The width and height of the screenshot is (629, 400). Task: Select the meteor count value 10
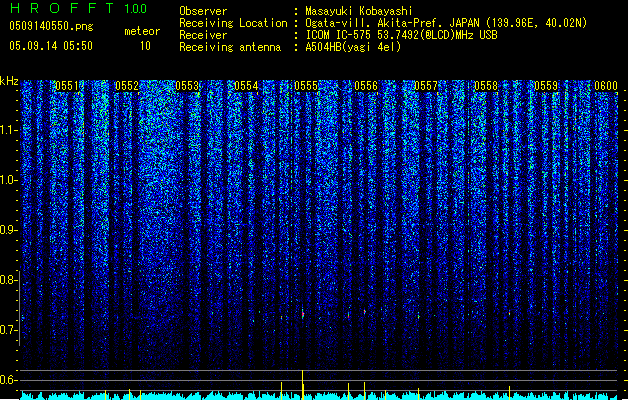145,46
